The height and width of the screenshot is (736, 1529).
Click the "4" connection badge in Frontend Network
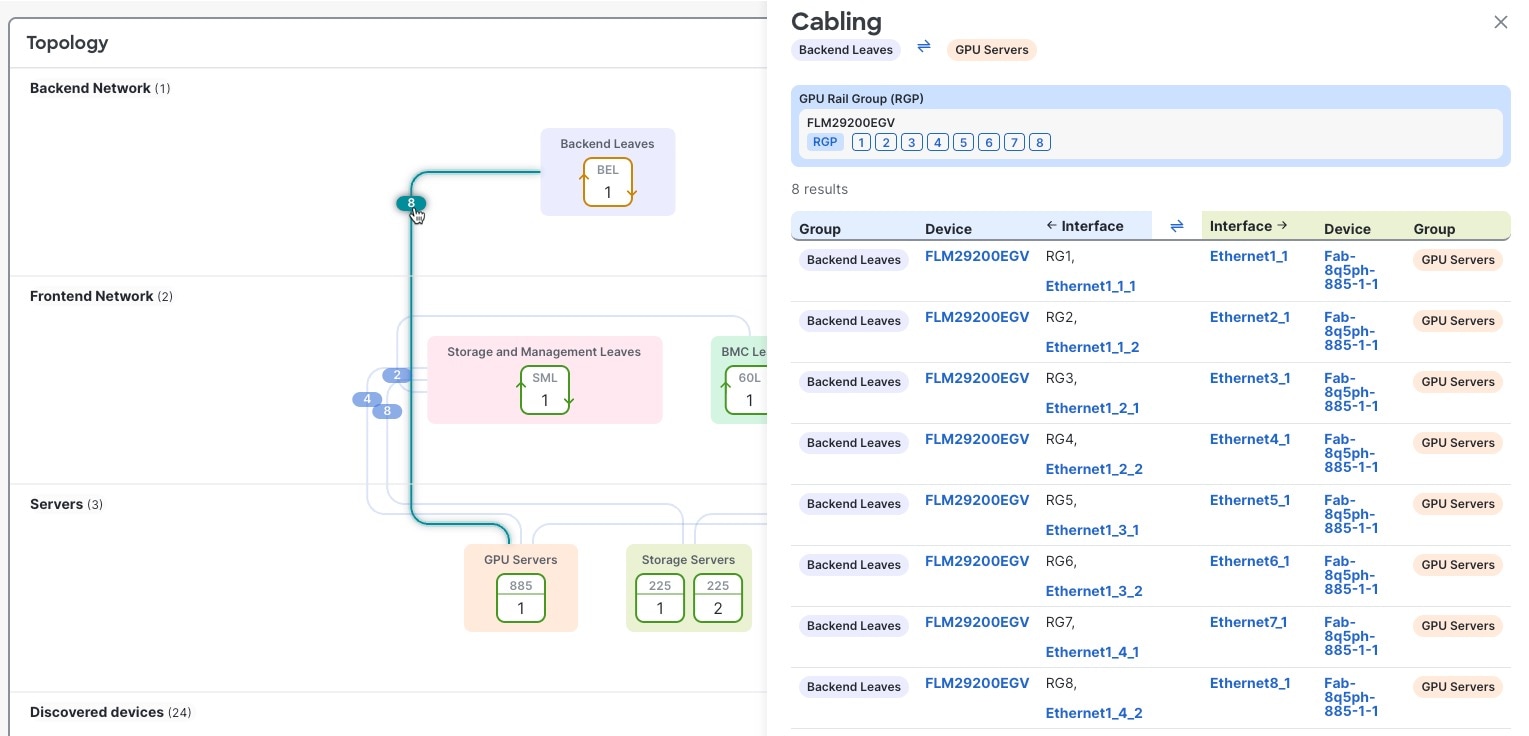click(x=367, y=399)
